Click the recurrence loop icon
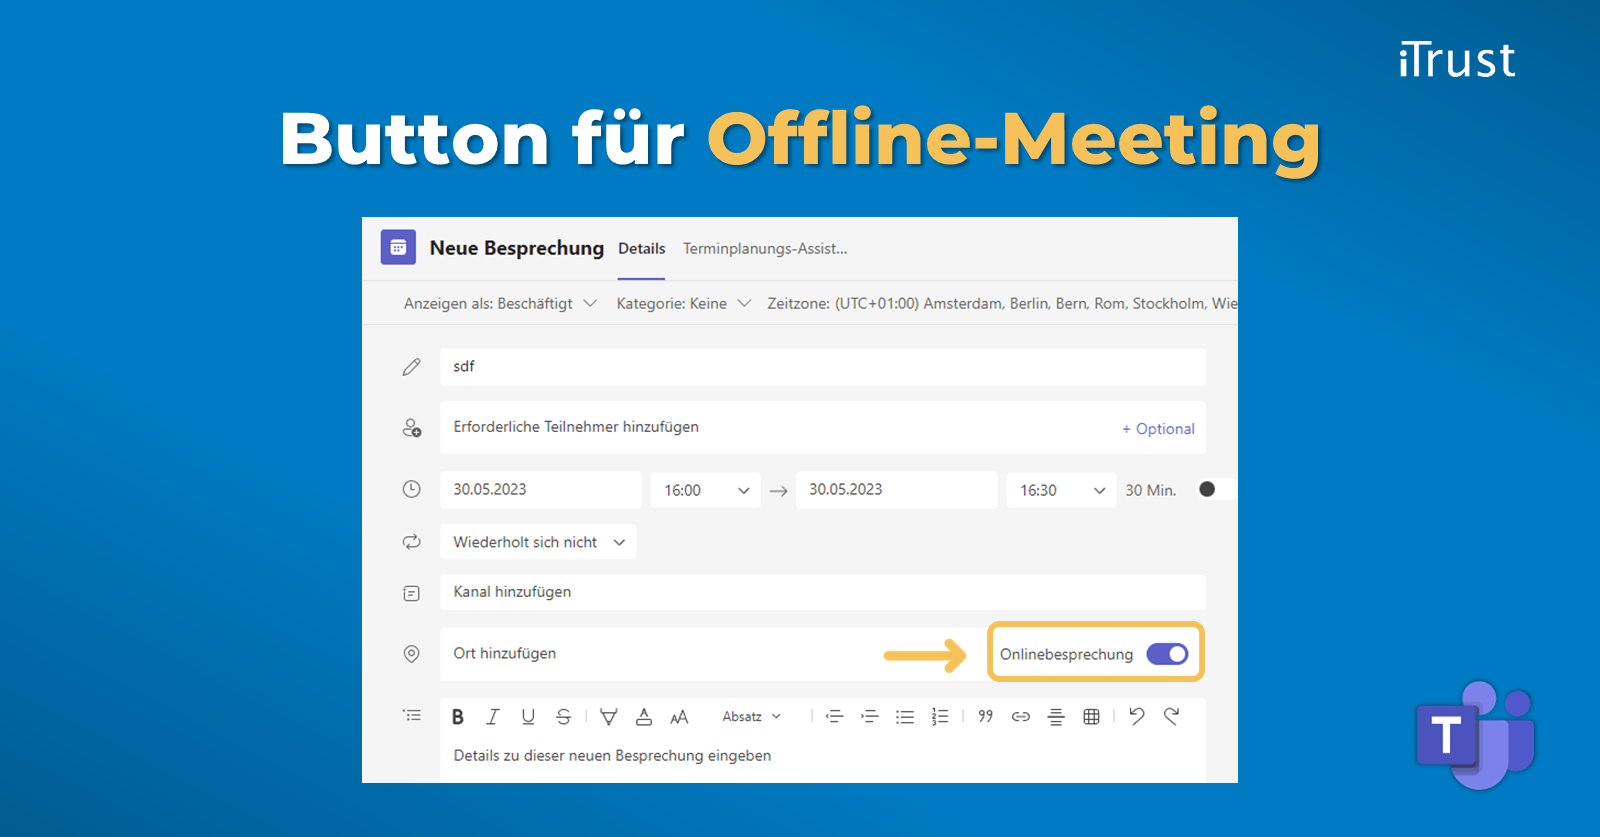Image resolution: width=1600 pixels, height=837 pixels. tap(411, 542)
